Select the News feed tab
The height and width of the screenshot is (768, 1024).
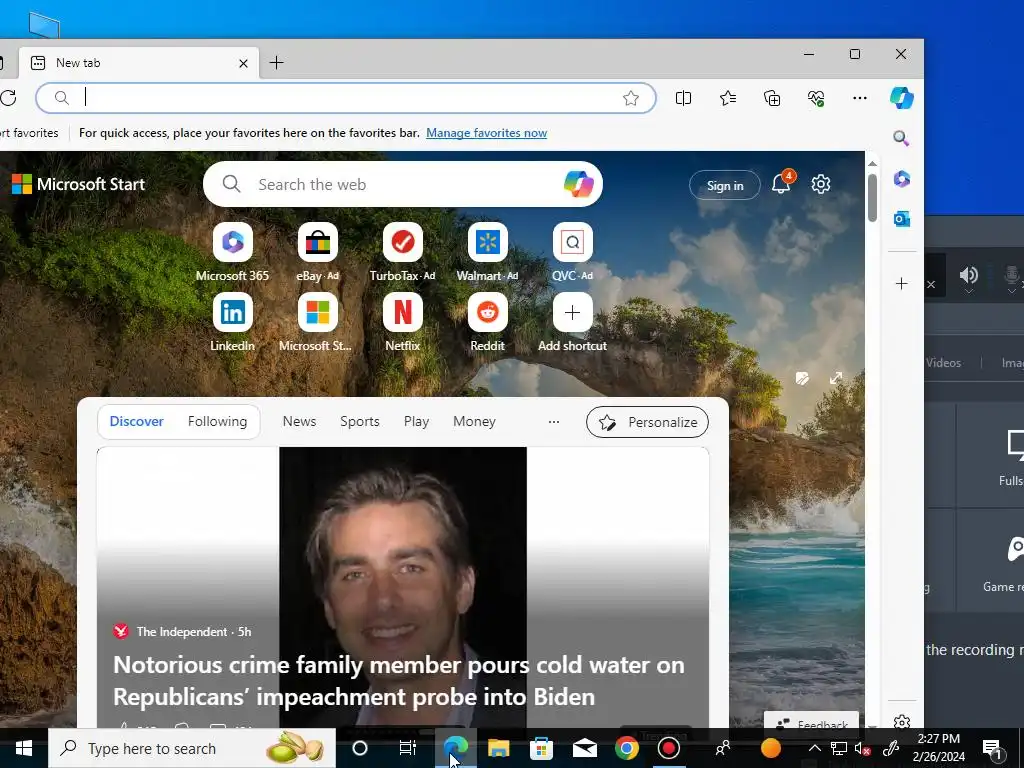(299, 421)
